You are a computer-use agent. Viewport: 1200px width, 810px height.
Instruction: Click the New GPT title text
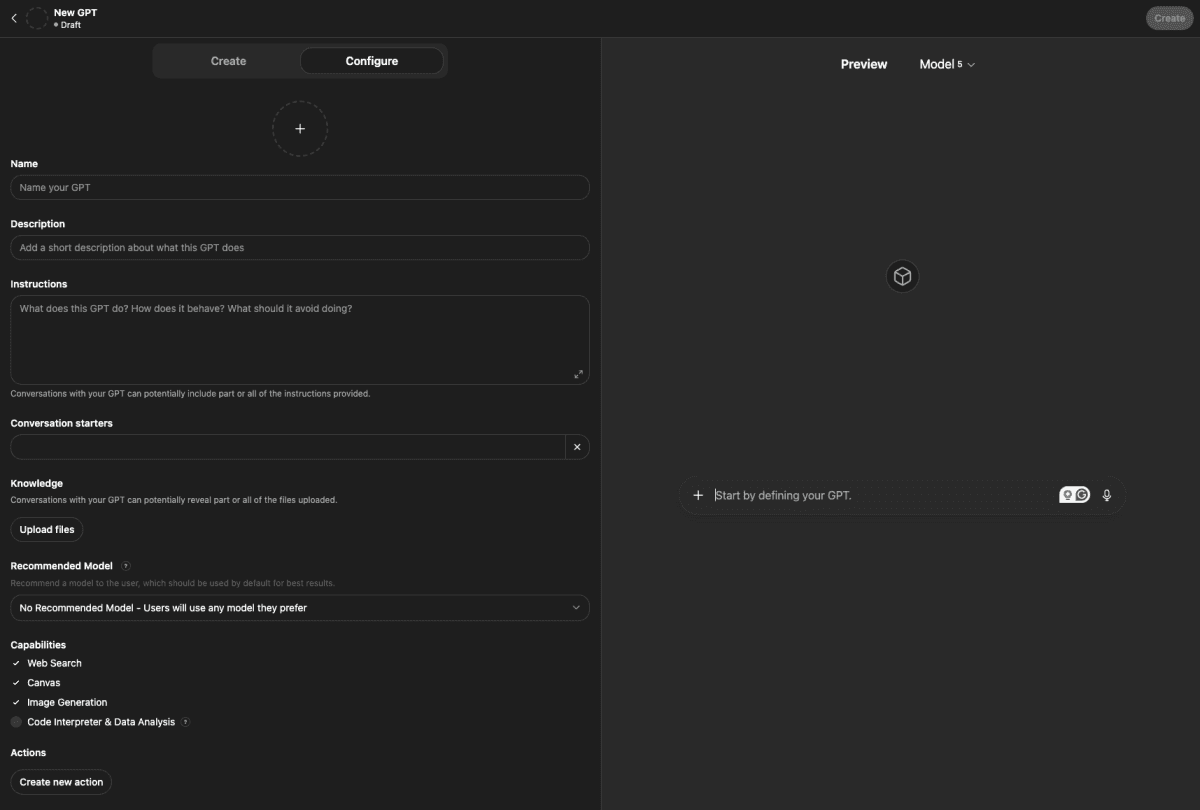(76, 12)
